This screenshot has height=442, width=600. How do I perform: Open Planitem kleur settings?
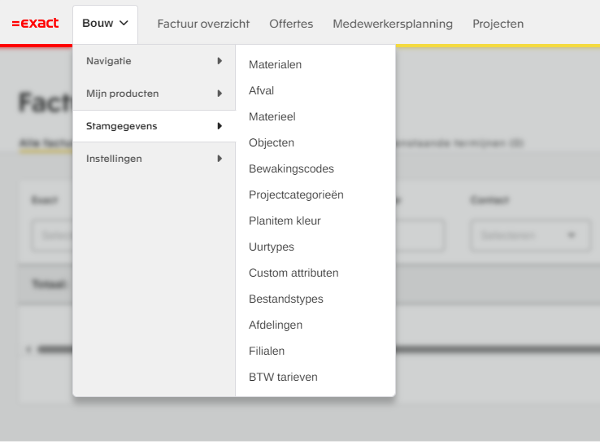coord(284,221)
